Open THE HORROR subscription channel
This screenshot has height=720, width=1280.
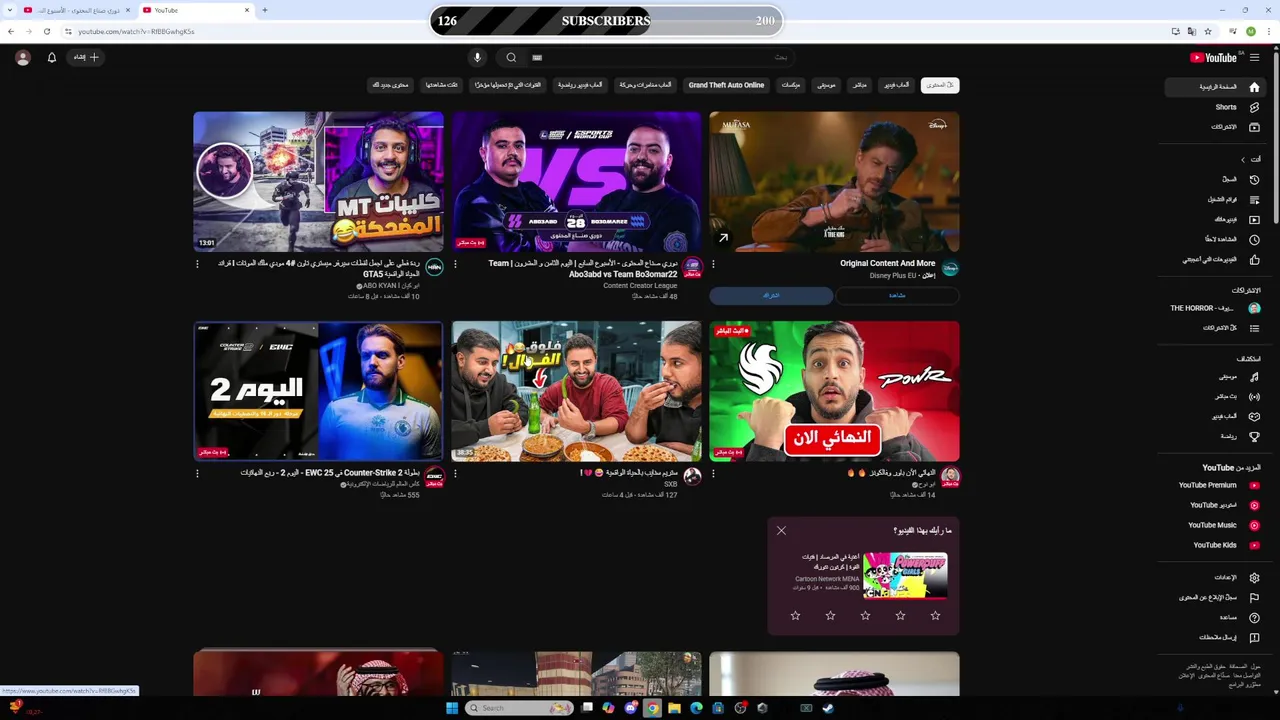(x=1214, y=308)
